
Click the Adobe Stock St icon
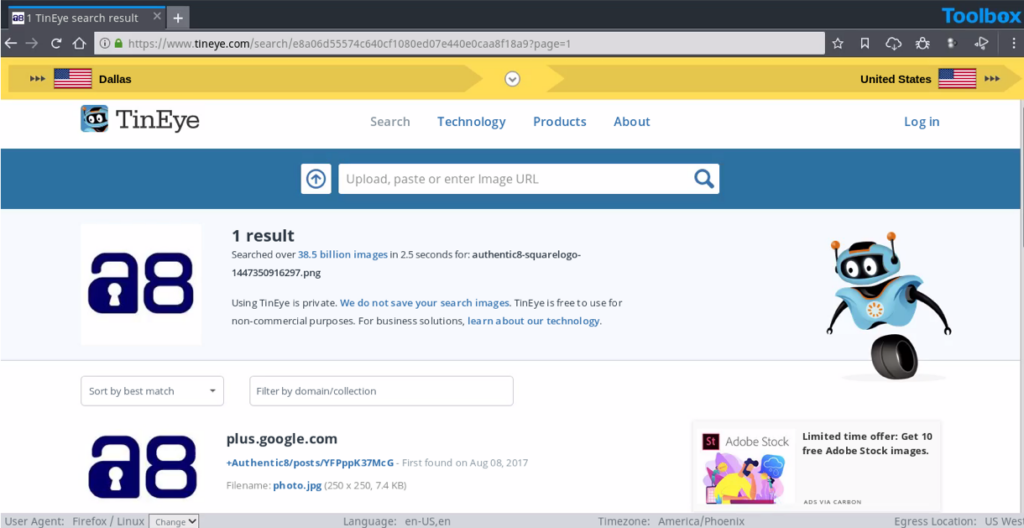[x=710, y=442]
